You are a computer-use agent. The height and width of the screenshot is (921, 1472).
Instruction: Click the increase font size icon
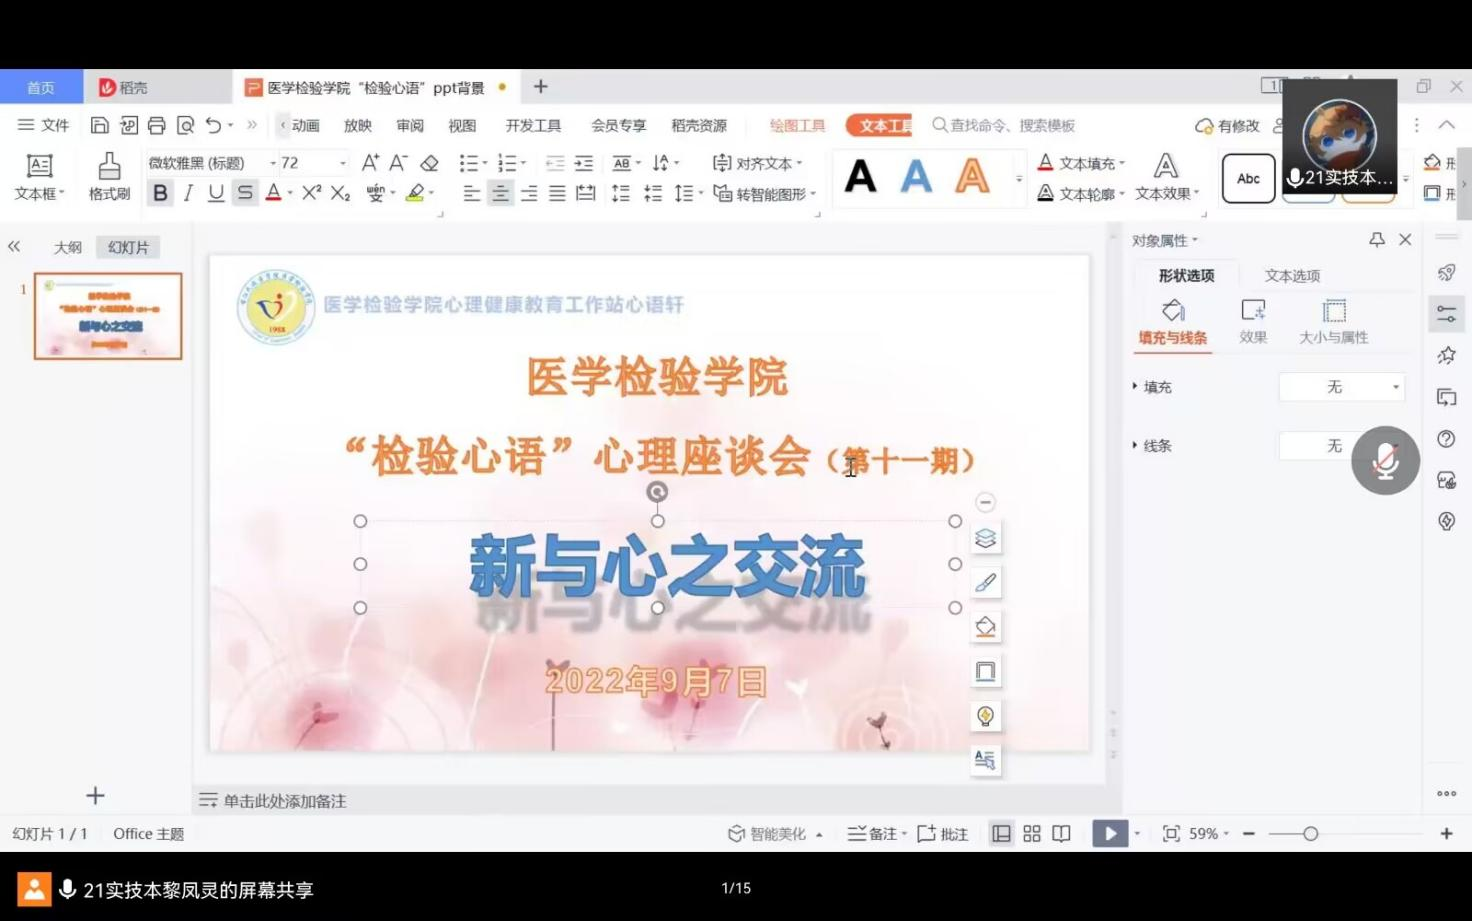pyautogui.click(x=370, y=163)
